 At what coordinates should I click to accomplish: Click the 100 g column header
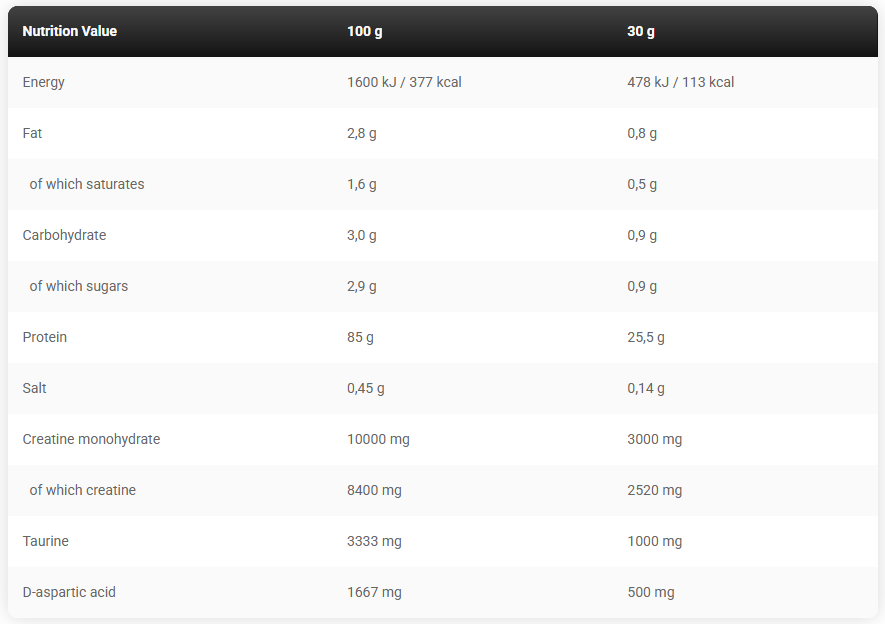click(365, 31)
